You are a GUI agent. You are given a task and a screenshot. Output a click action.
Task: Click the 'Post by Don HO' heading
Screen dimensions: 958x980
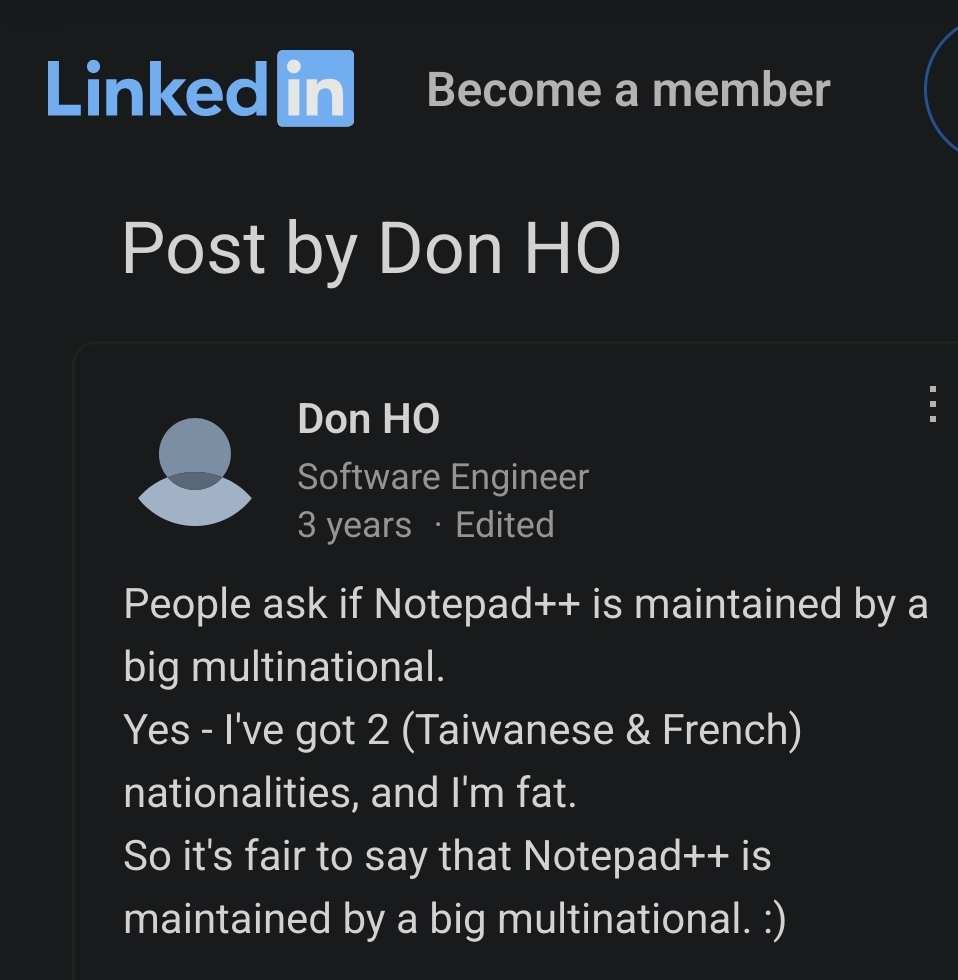pos(371,249)
